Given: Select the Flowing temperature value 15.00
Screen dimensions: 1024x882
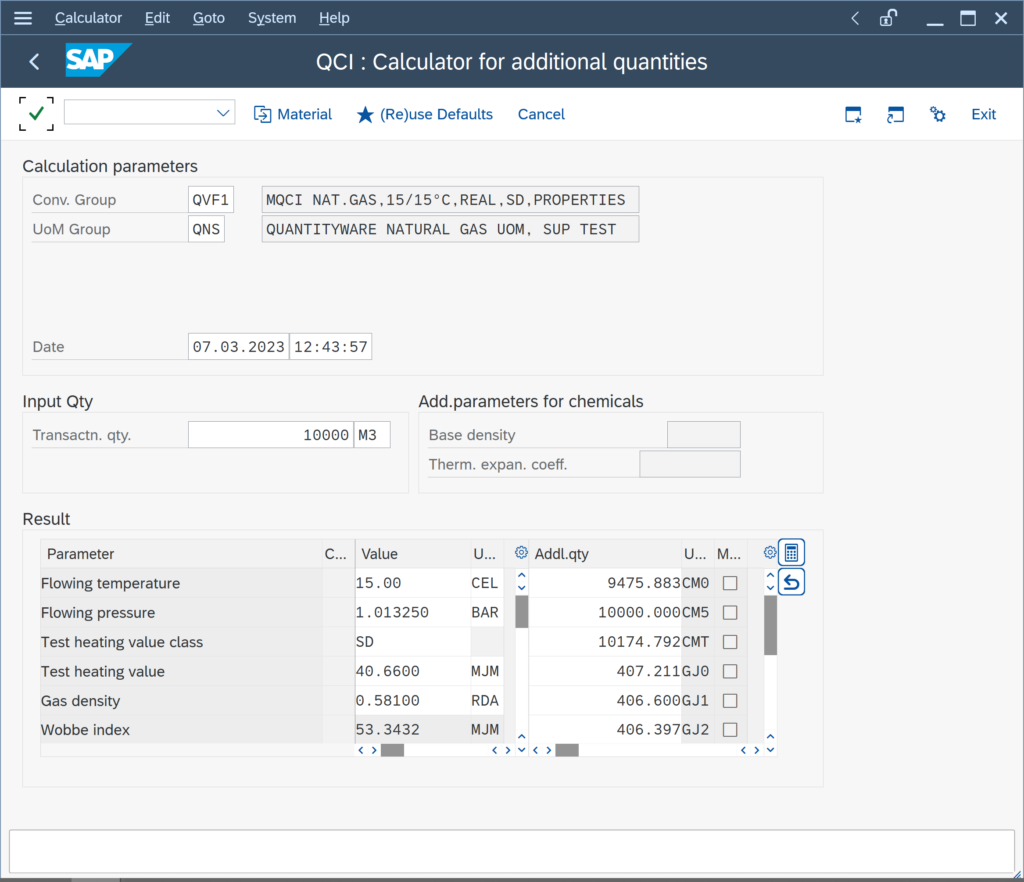Looking at the screenshot, I should pos(413,583).
